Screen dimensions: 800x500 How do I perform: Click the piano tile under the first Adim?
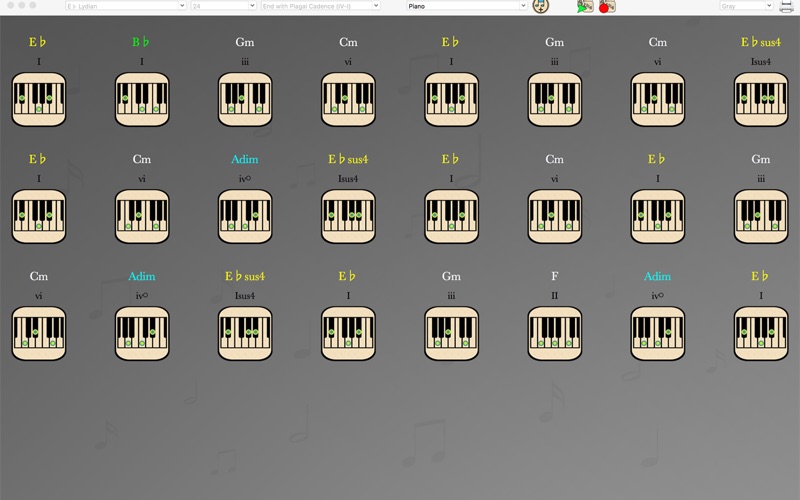[245, 216]
